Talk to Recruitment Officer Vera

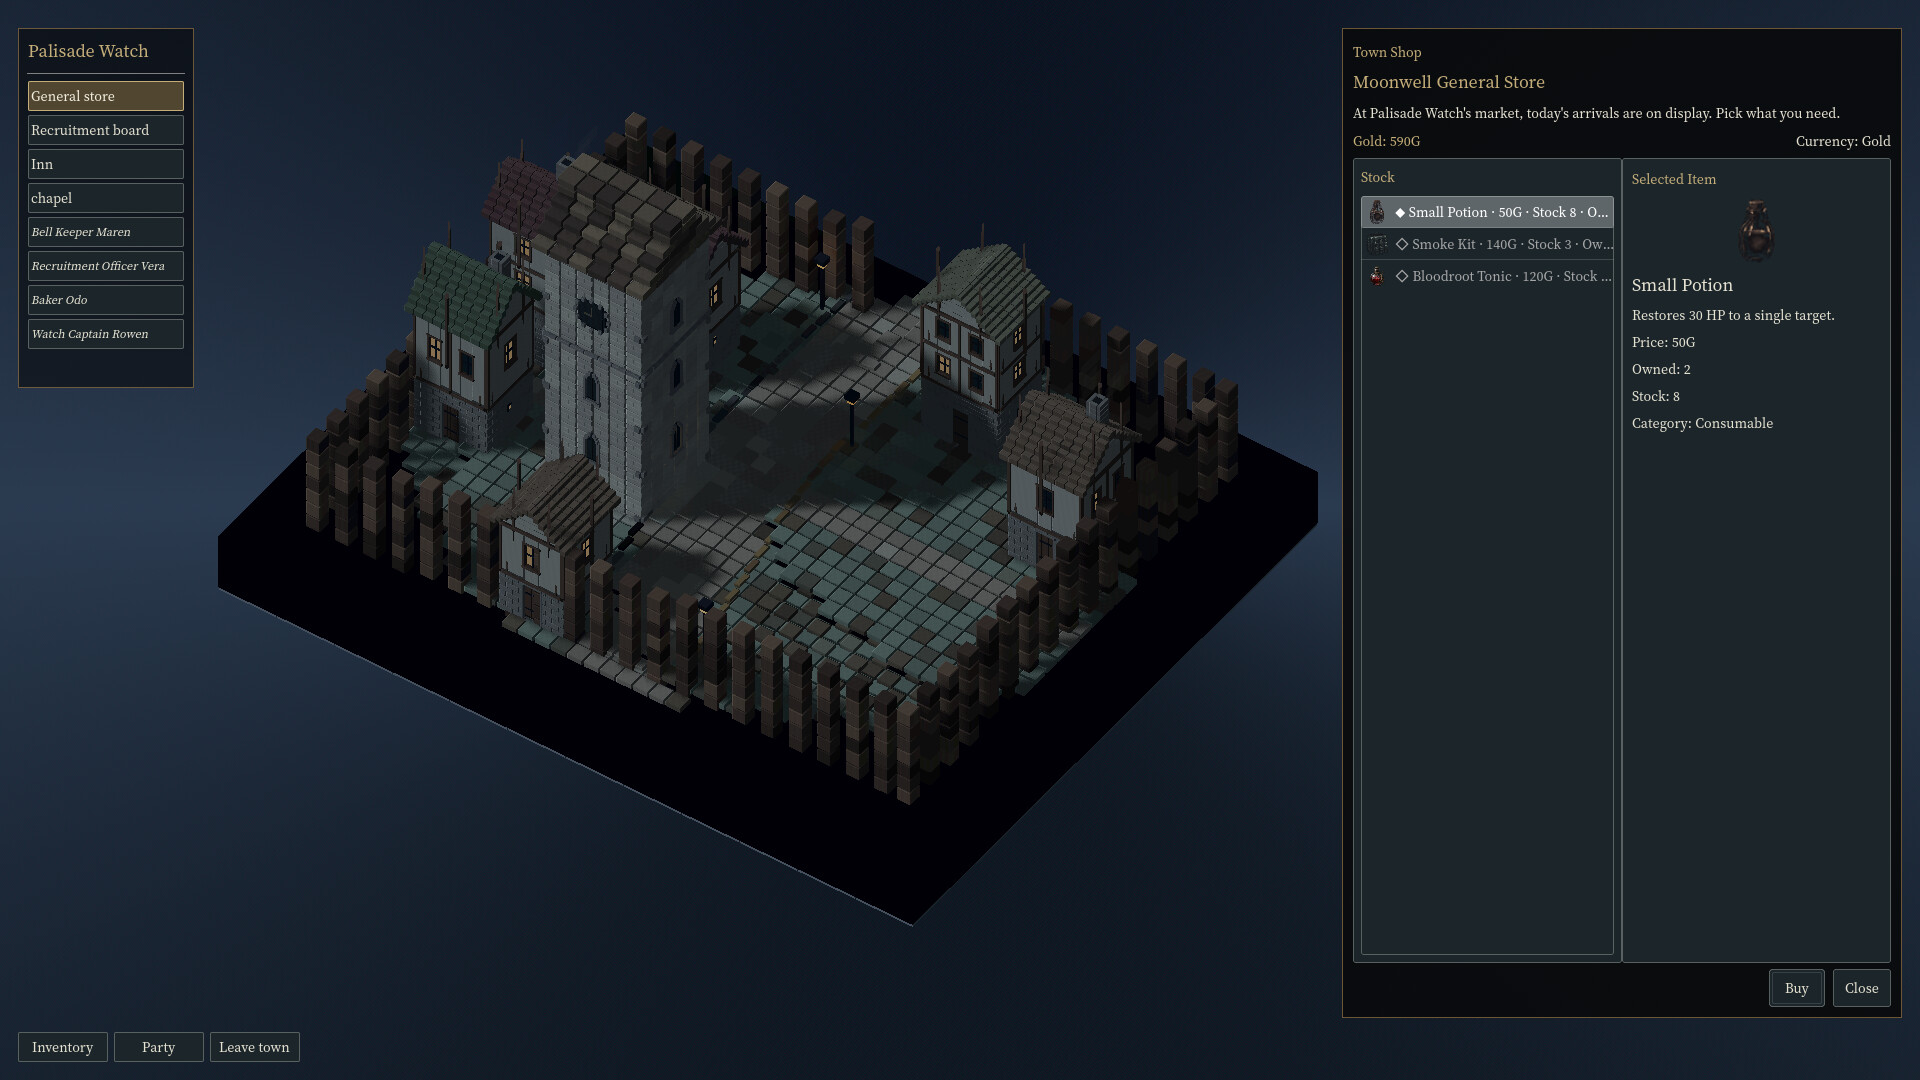coord(106,266)
